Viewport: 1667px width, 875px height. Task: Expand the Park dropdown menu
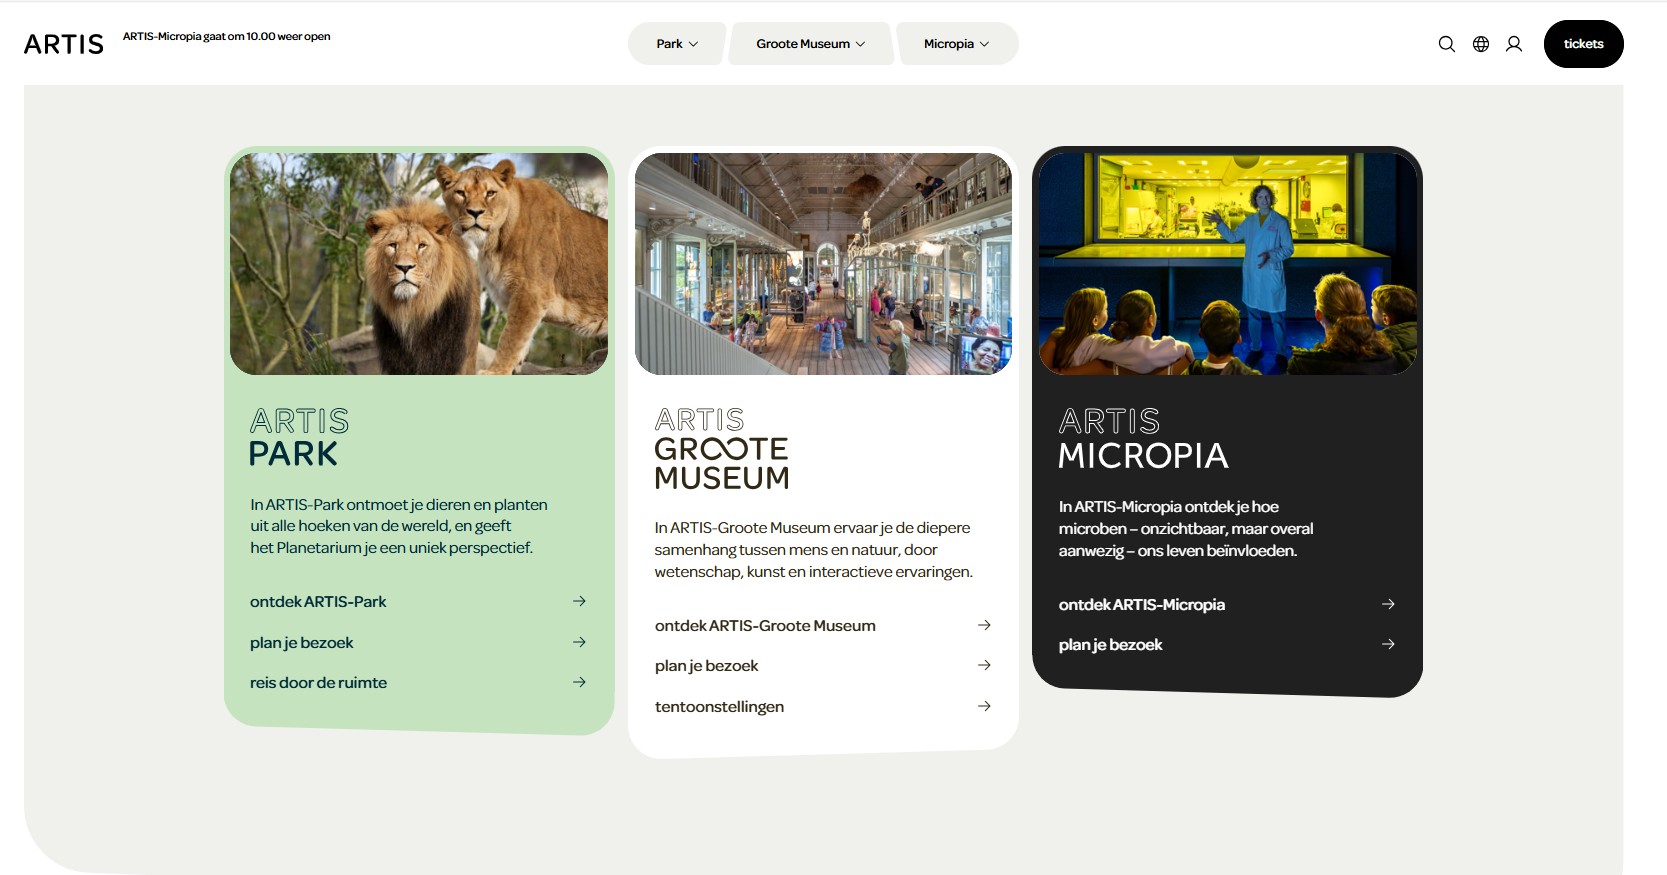[677, 44]
